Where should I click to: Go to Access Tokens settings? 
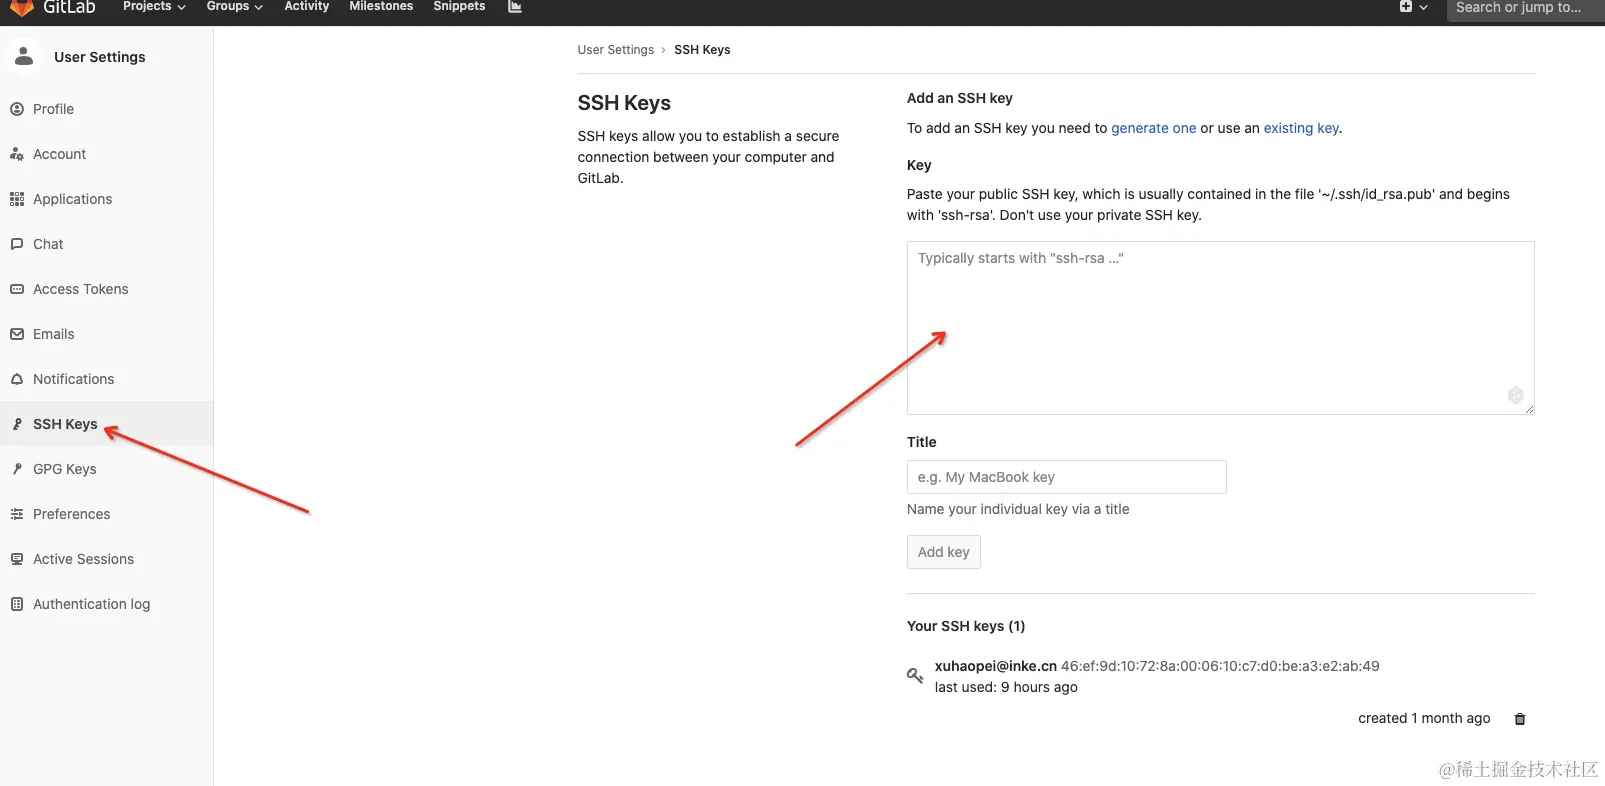80,289
